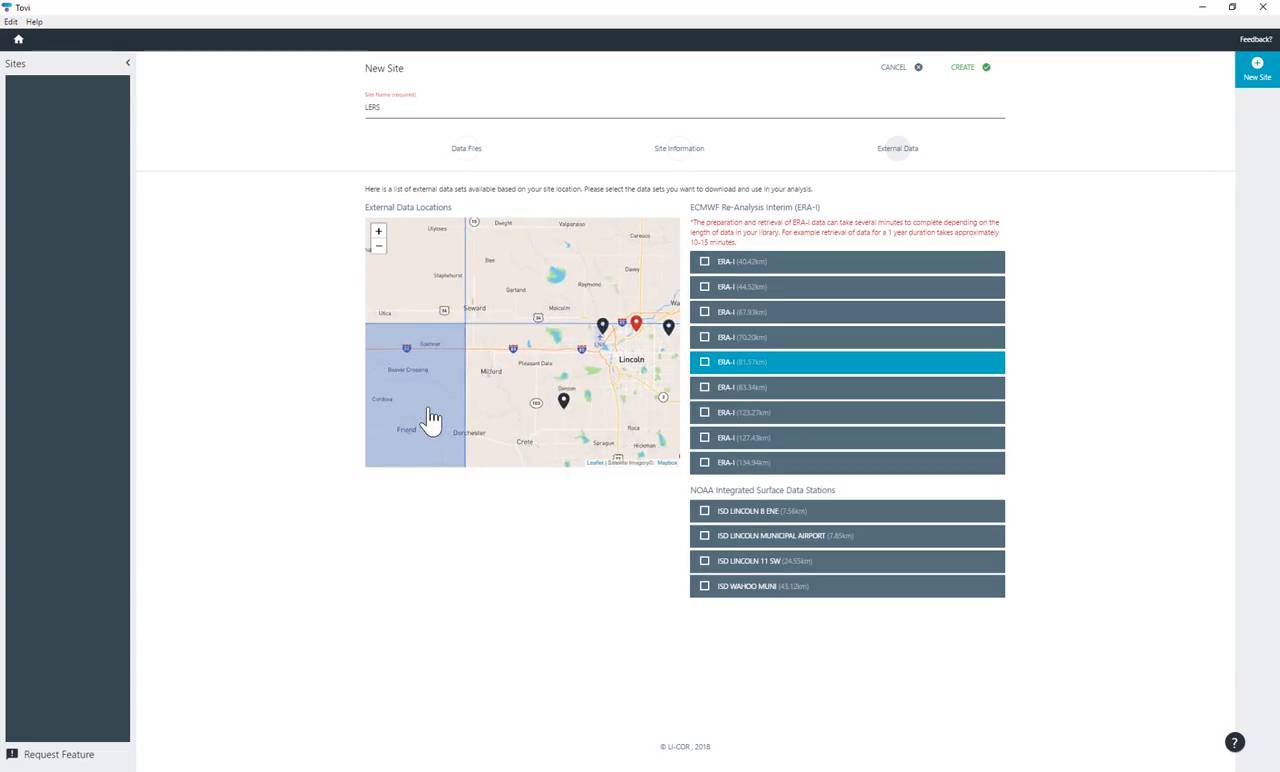The image size is (1280, 772).
Task: Click the Lincoln city label on map
Action: (x=631, y=359)
